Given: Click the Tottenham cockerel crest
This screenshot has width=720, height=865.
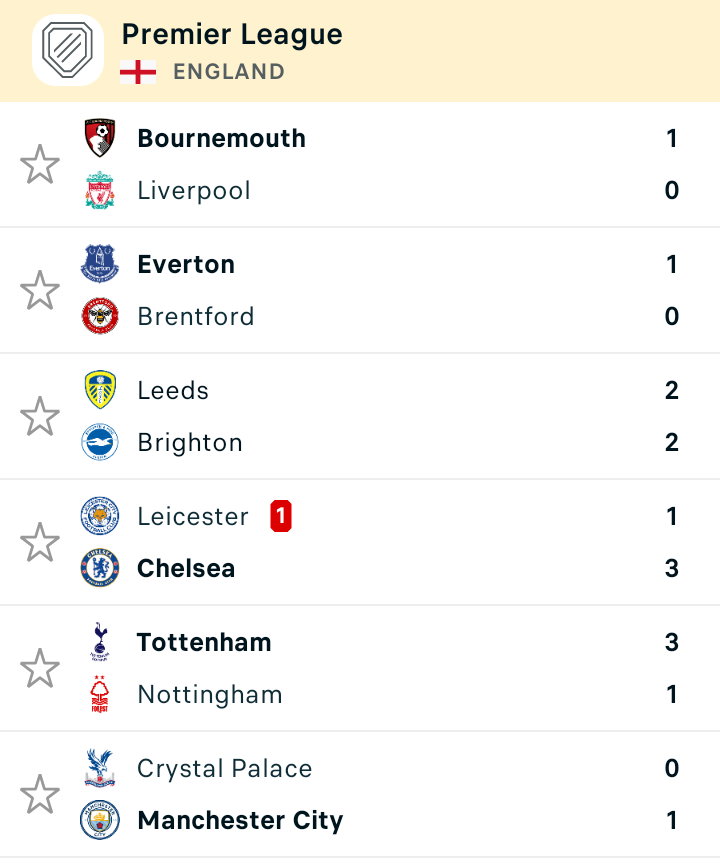Looking at the screenshot, I should (x=100, y=642).
